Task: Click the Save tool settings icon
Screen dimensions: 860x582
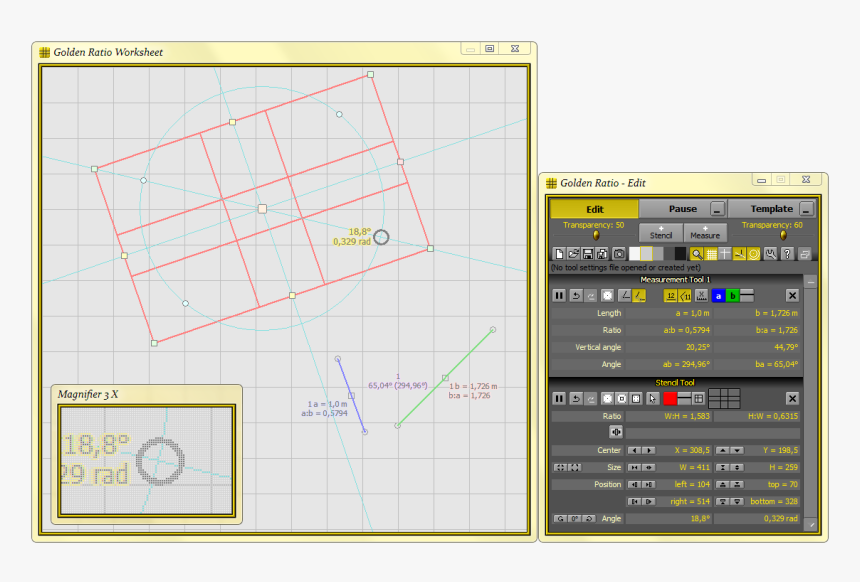Action: (x=588, y=253)
